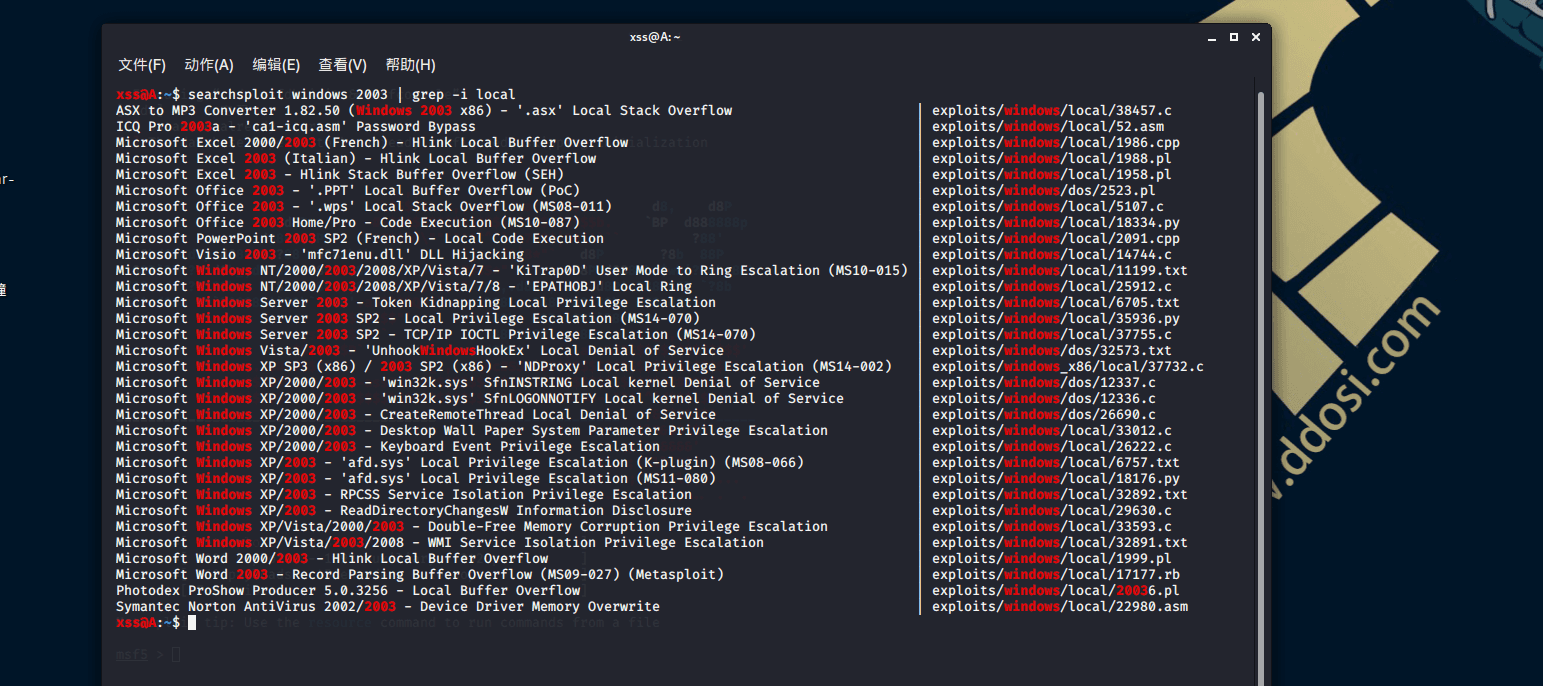This screenshot has height=686, width=1543.
Task: Open the 查看(V) menu
Action: pyautogui.click(x=343, y=65)
